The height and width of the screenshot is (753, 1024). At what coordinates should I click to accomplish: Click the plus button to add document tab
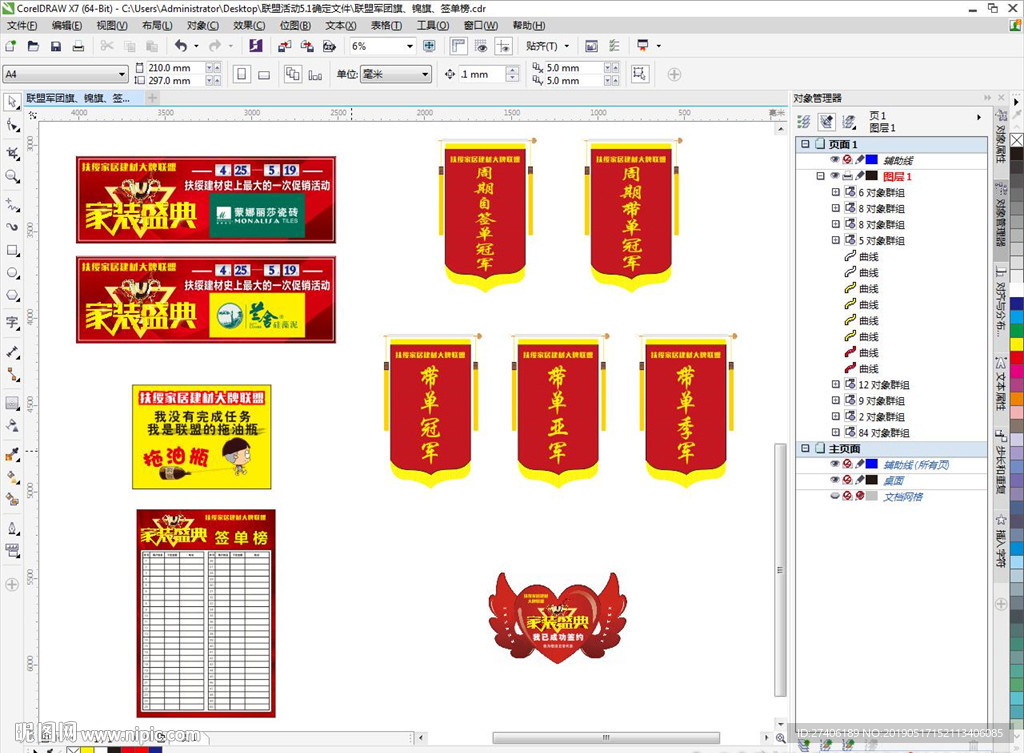click(152, 98)
